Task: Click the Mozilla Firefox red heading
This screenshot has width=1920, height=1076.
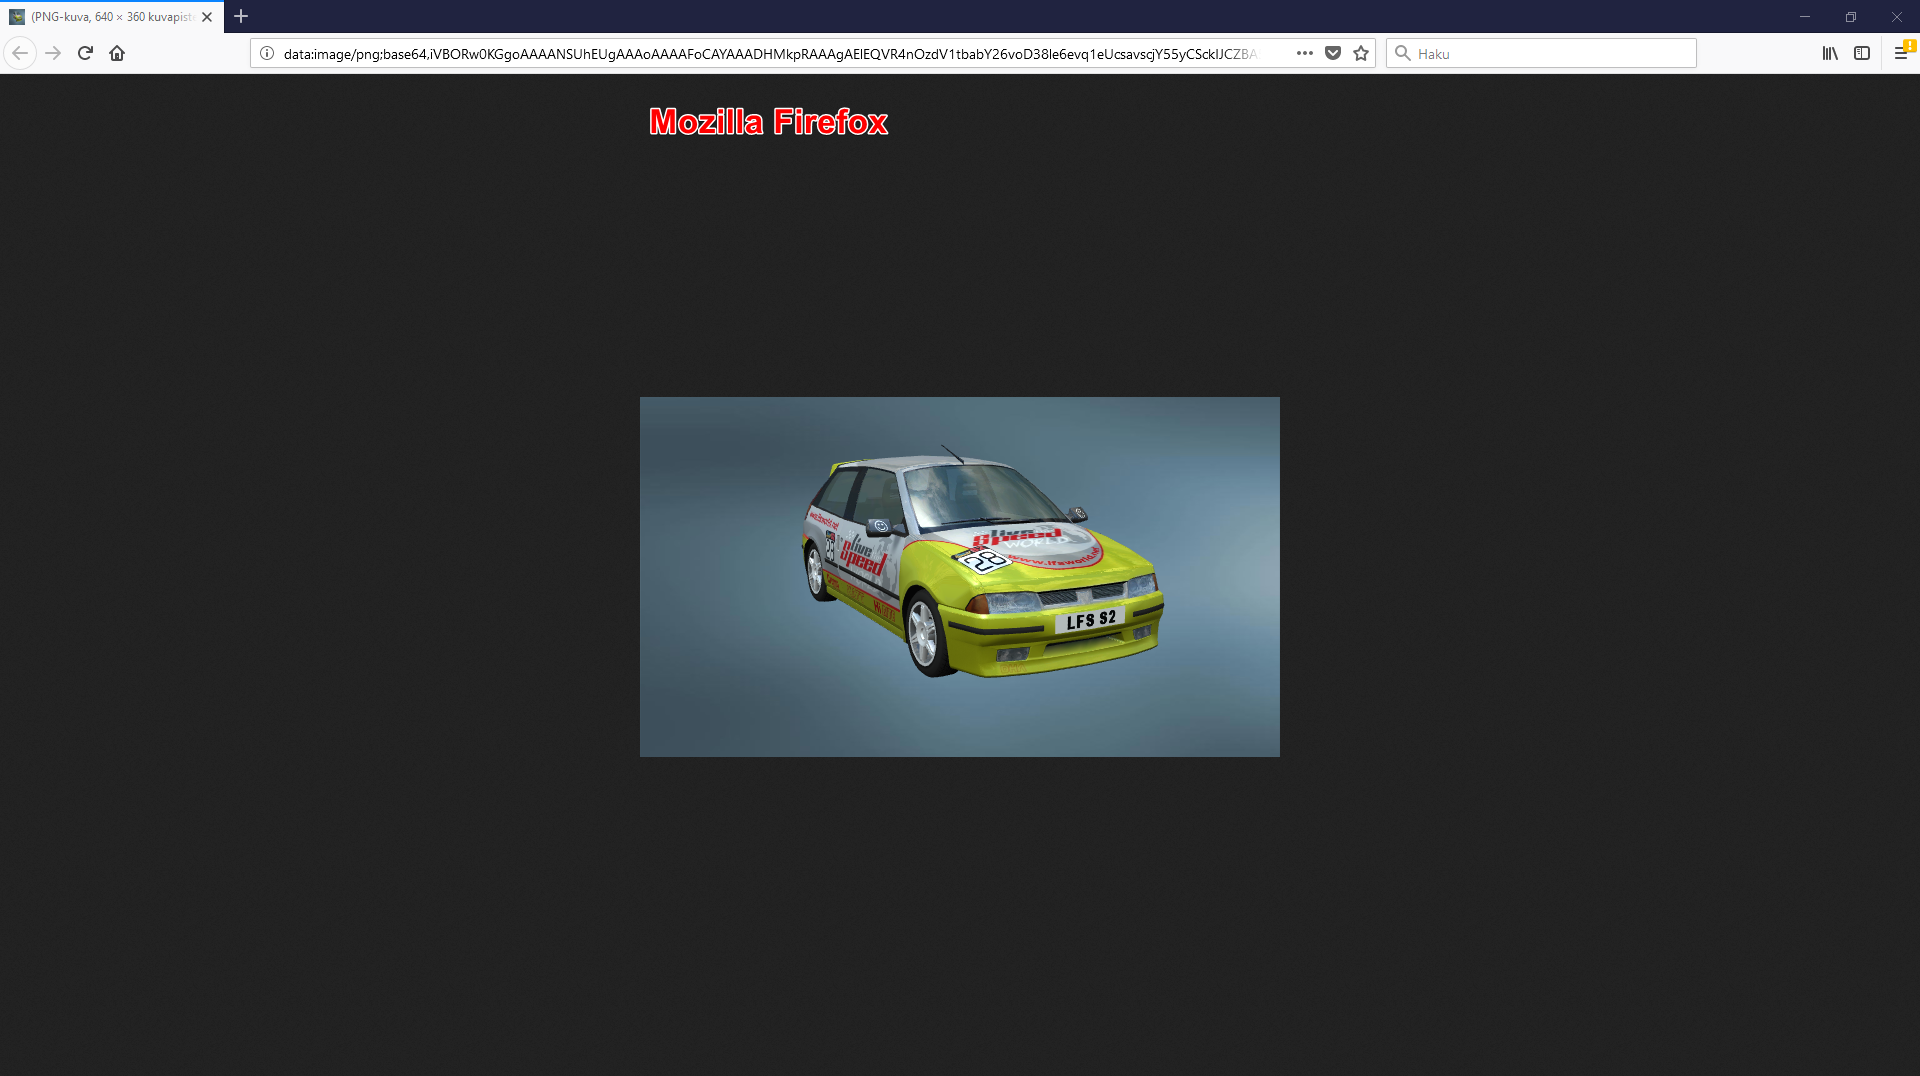Action: [x=768, y=122]
